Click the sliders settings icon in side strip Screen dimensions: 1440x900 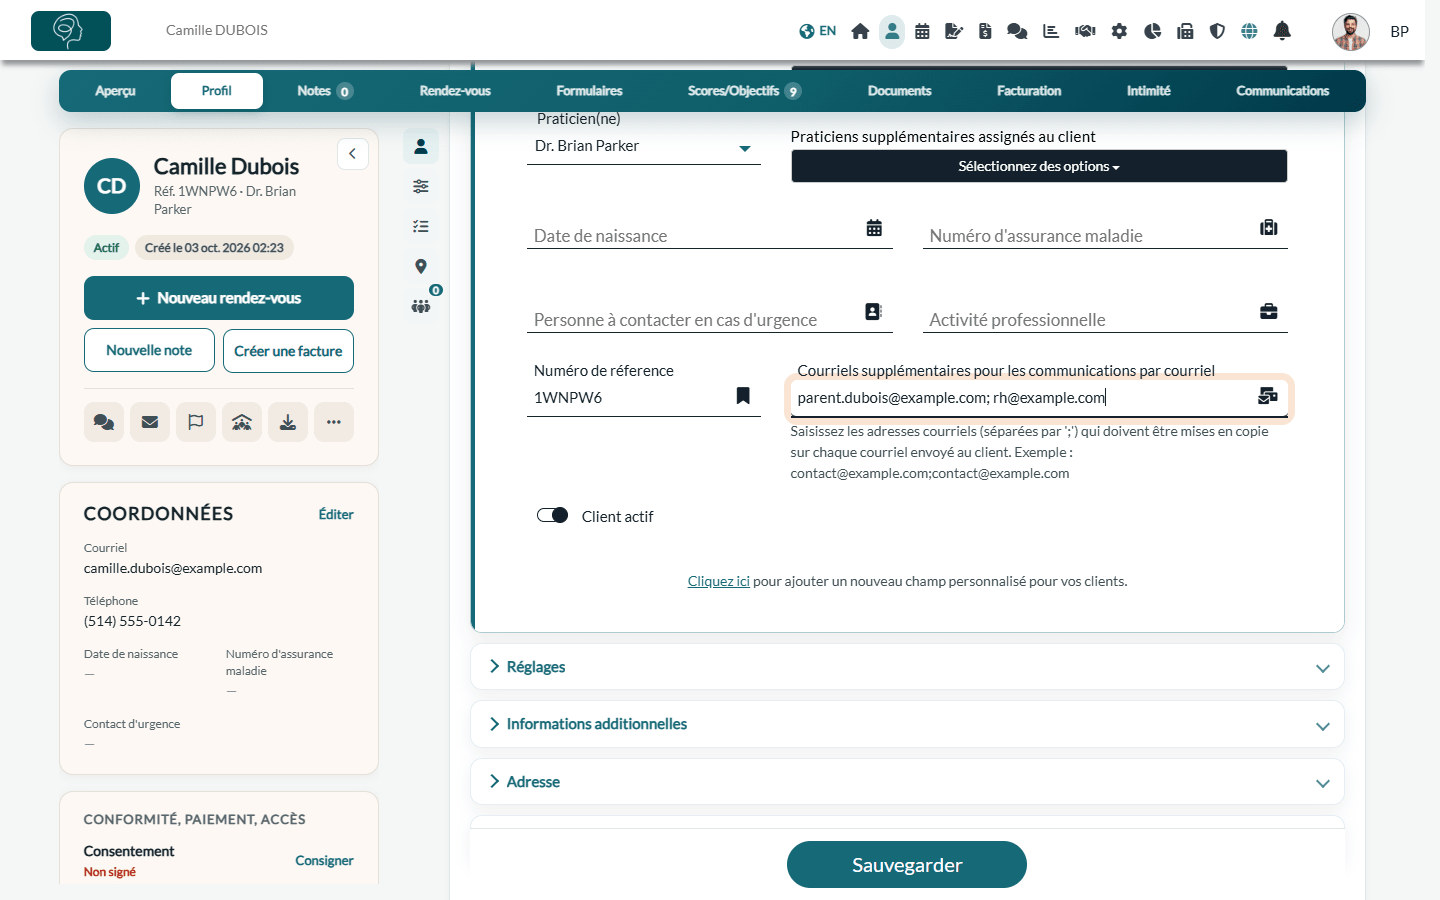tap(421, 186)
